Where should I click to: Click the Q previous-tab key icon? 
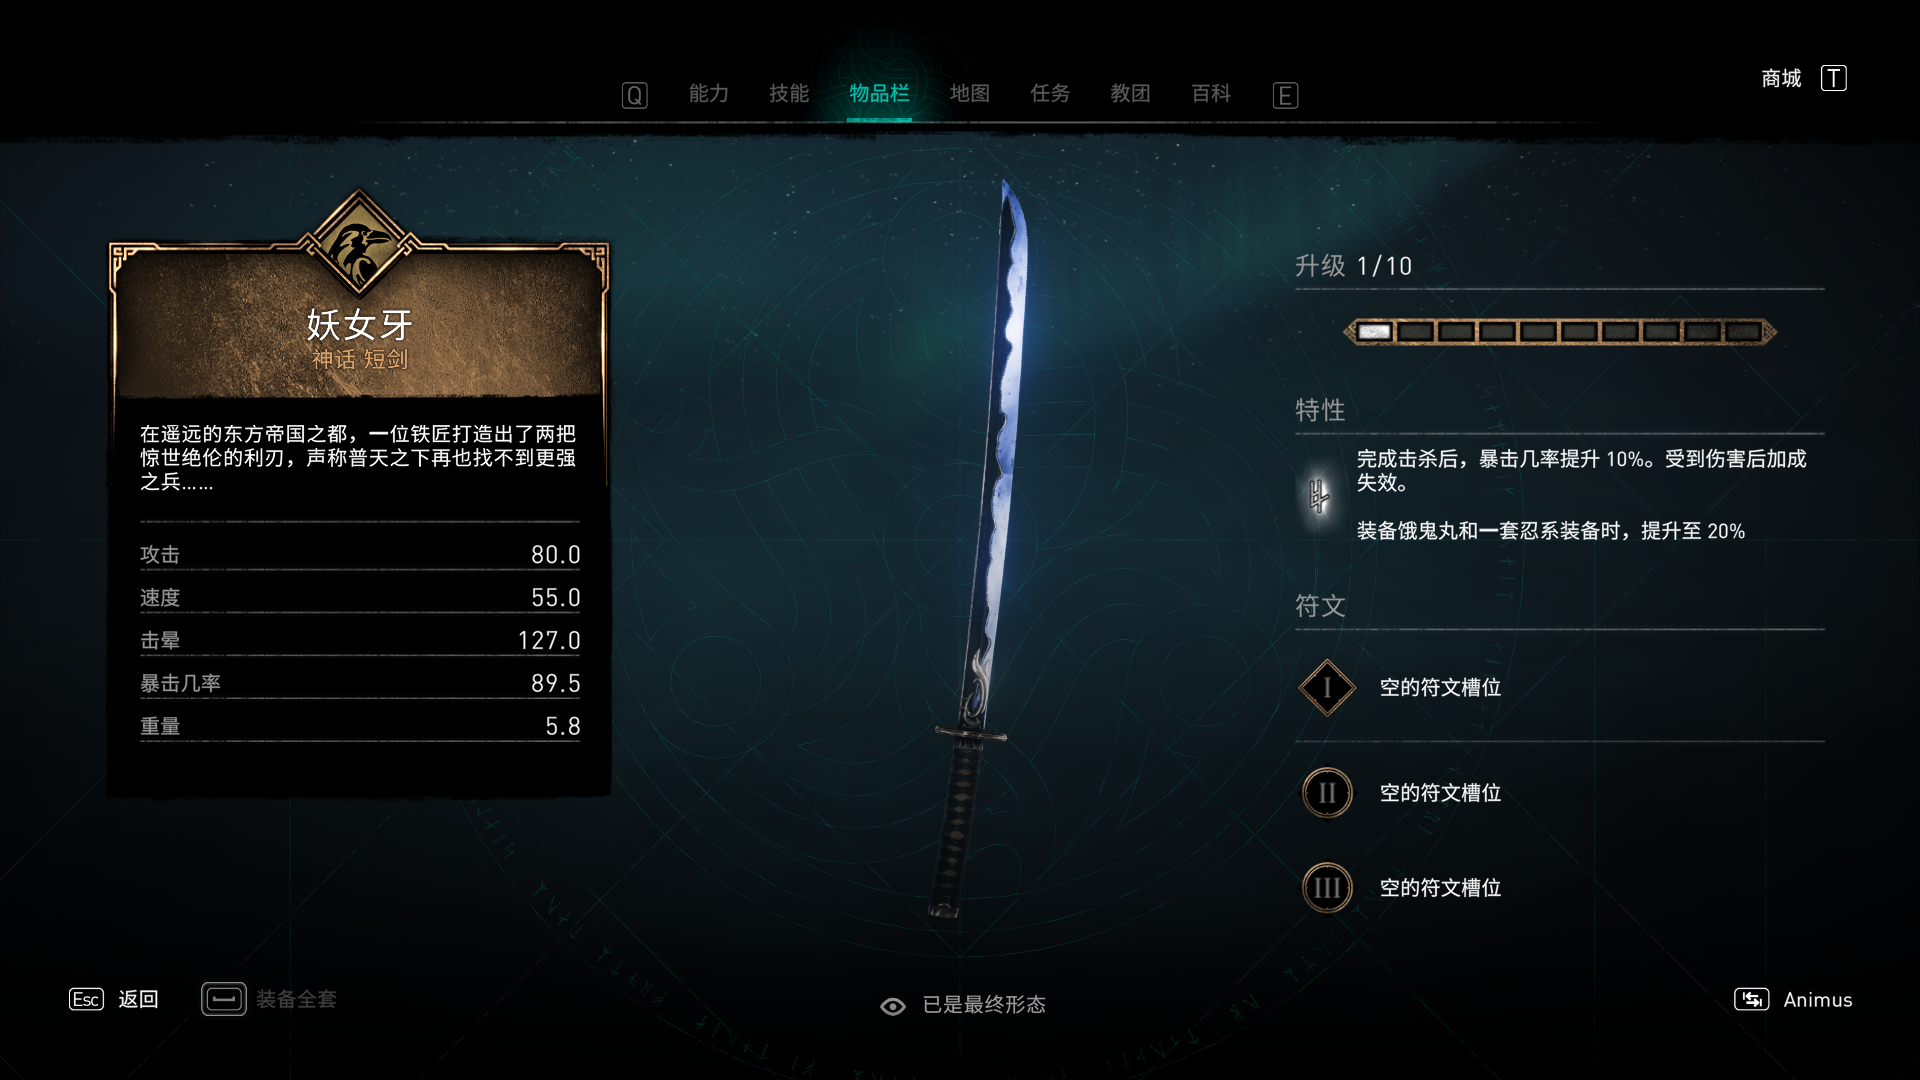(635, 95)
